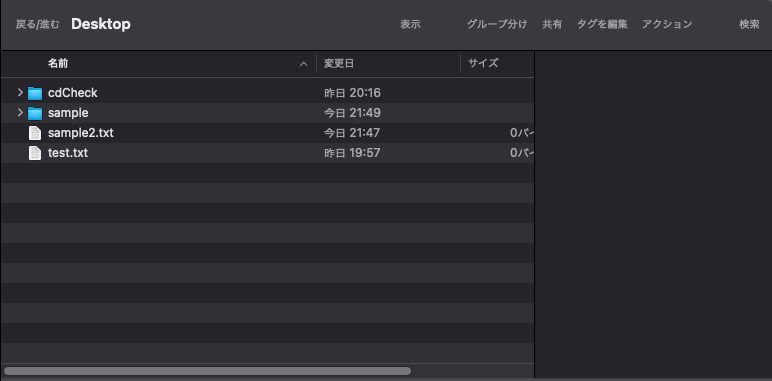Open the アクション action menu
The height and width of the screenshot is (381, 772).
tap(667, 24)
